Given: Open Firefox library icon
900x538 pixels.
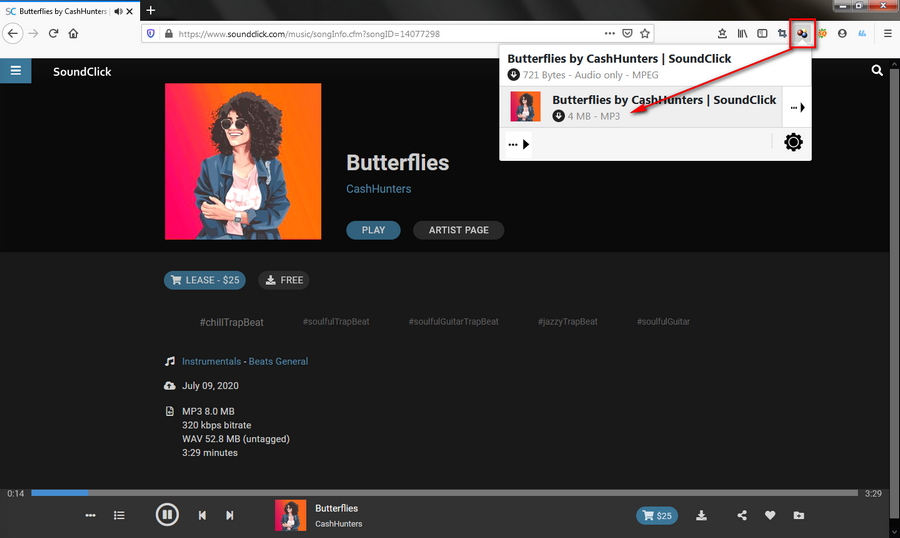Looking at the screenshot, I should [x=742, y=33].
